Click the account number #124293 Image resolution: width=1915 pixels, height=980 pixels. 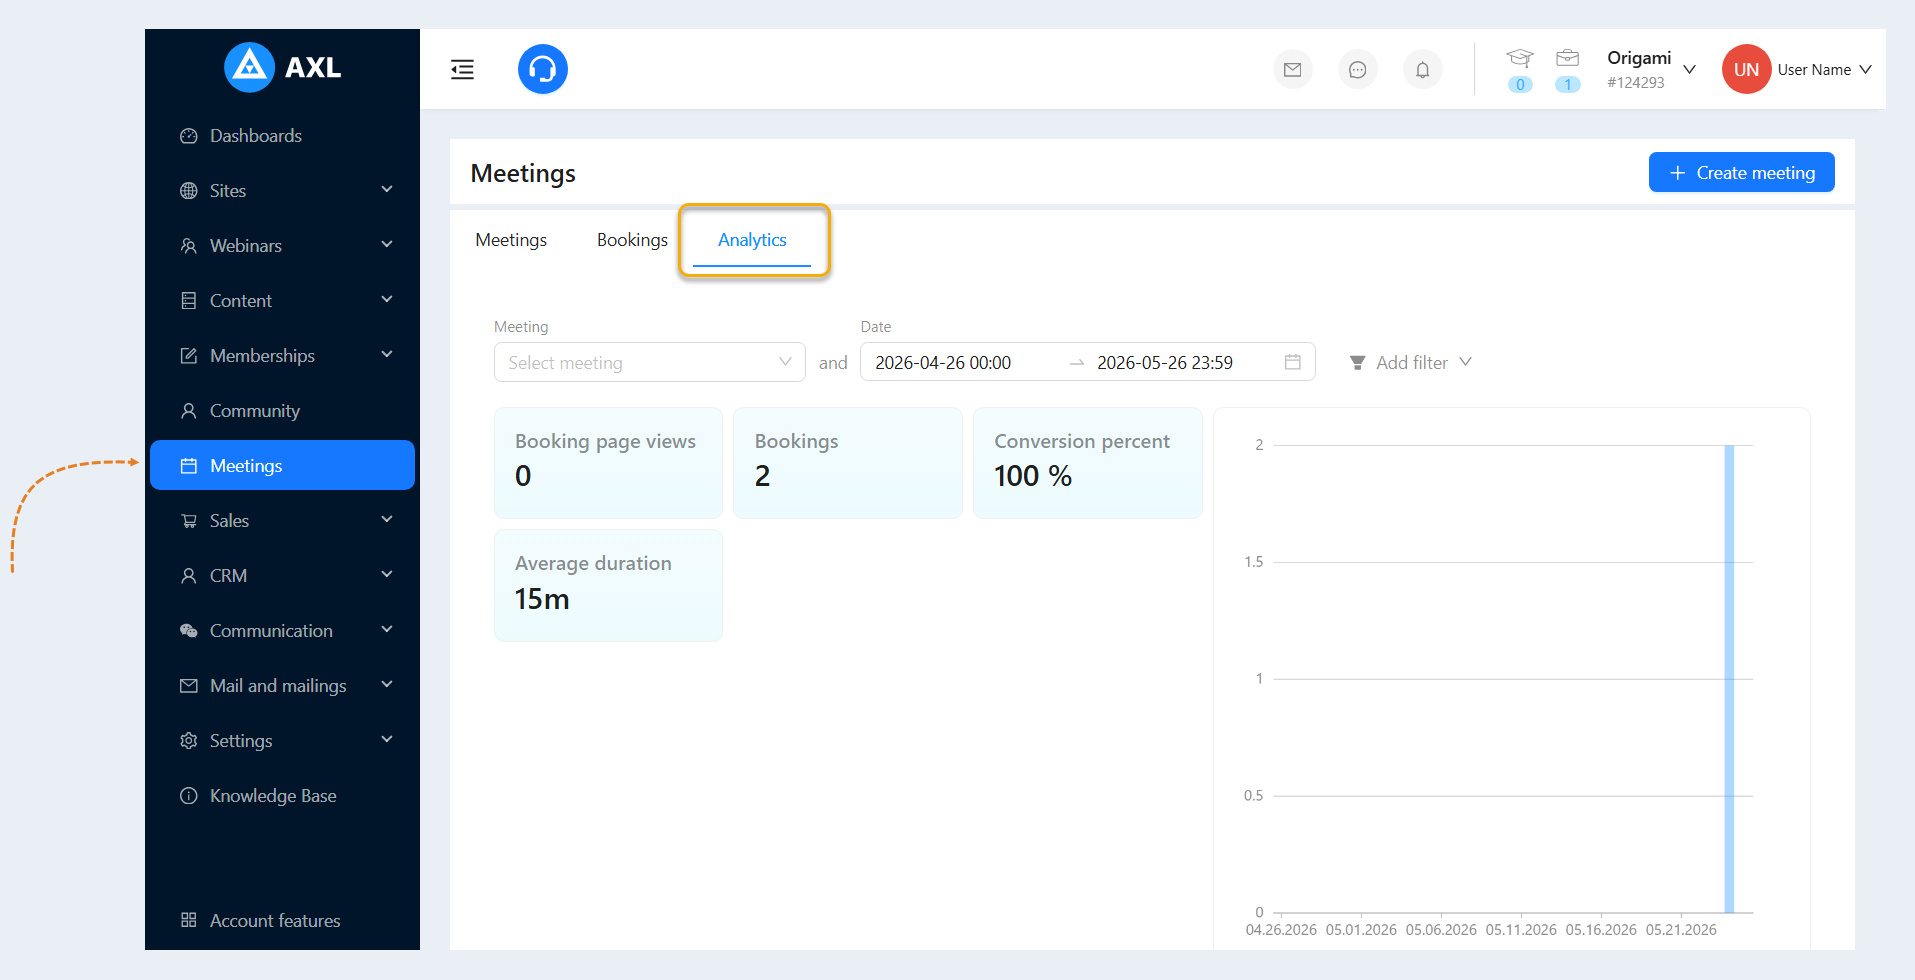click(x=1636, y=83)
